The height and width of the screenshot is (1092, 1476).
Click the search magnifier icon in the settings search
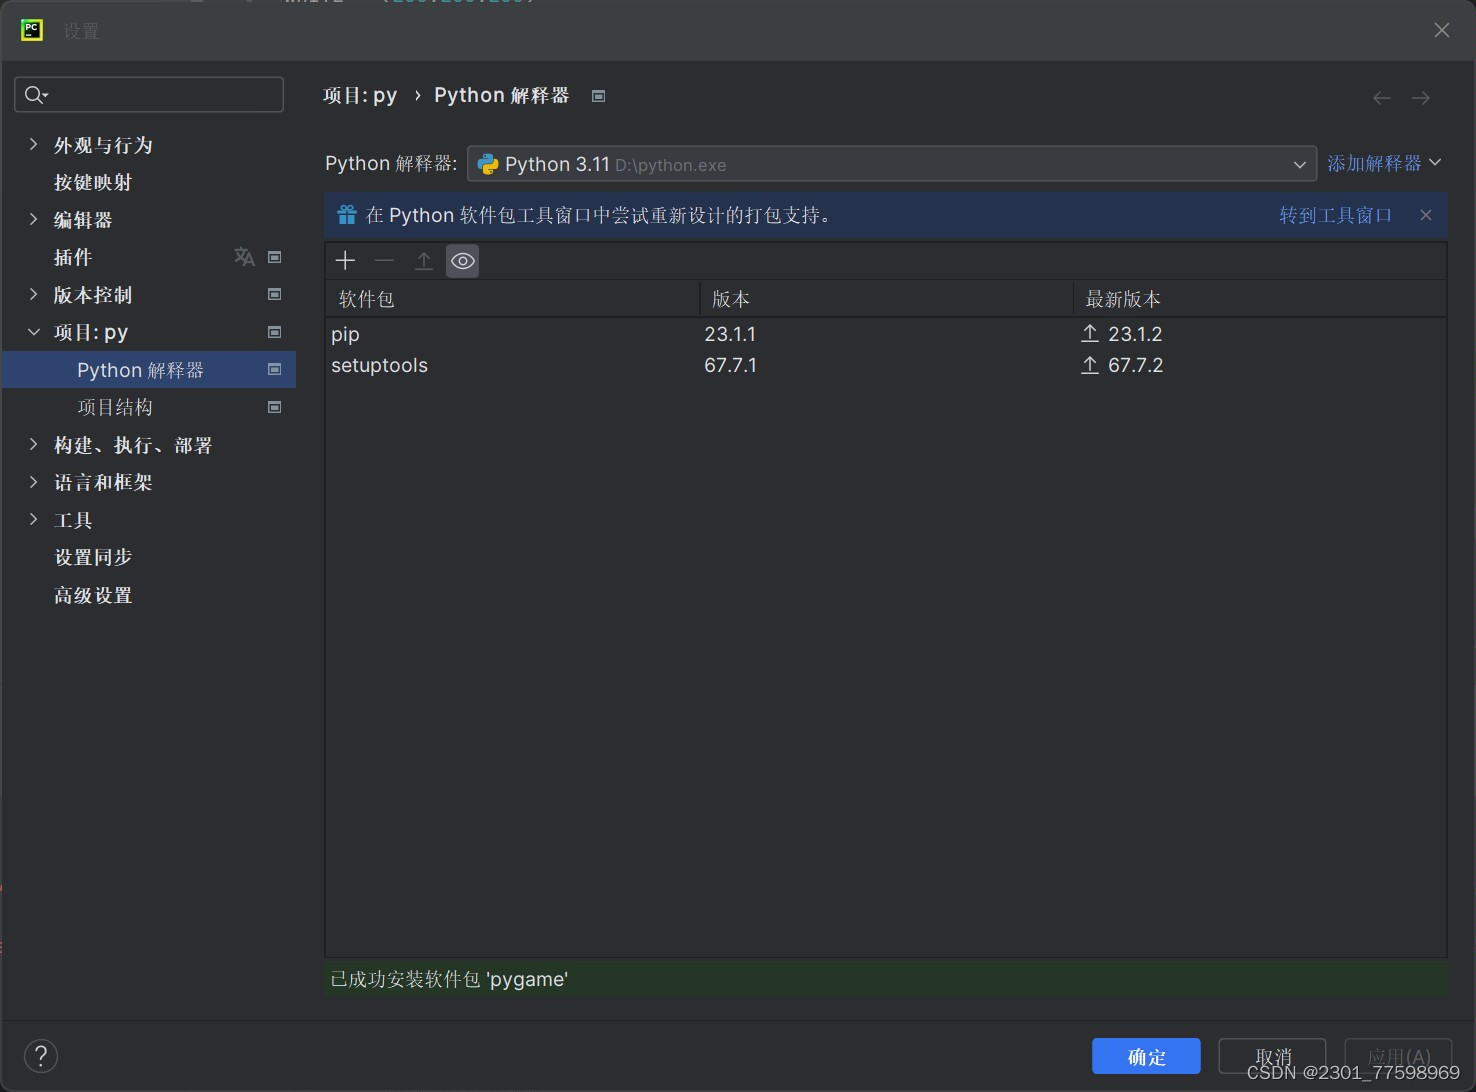36,95
